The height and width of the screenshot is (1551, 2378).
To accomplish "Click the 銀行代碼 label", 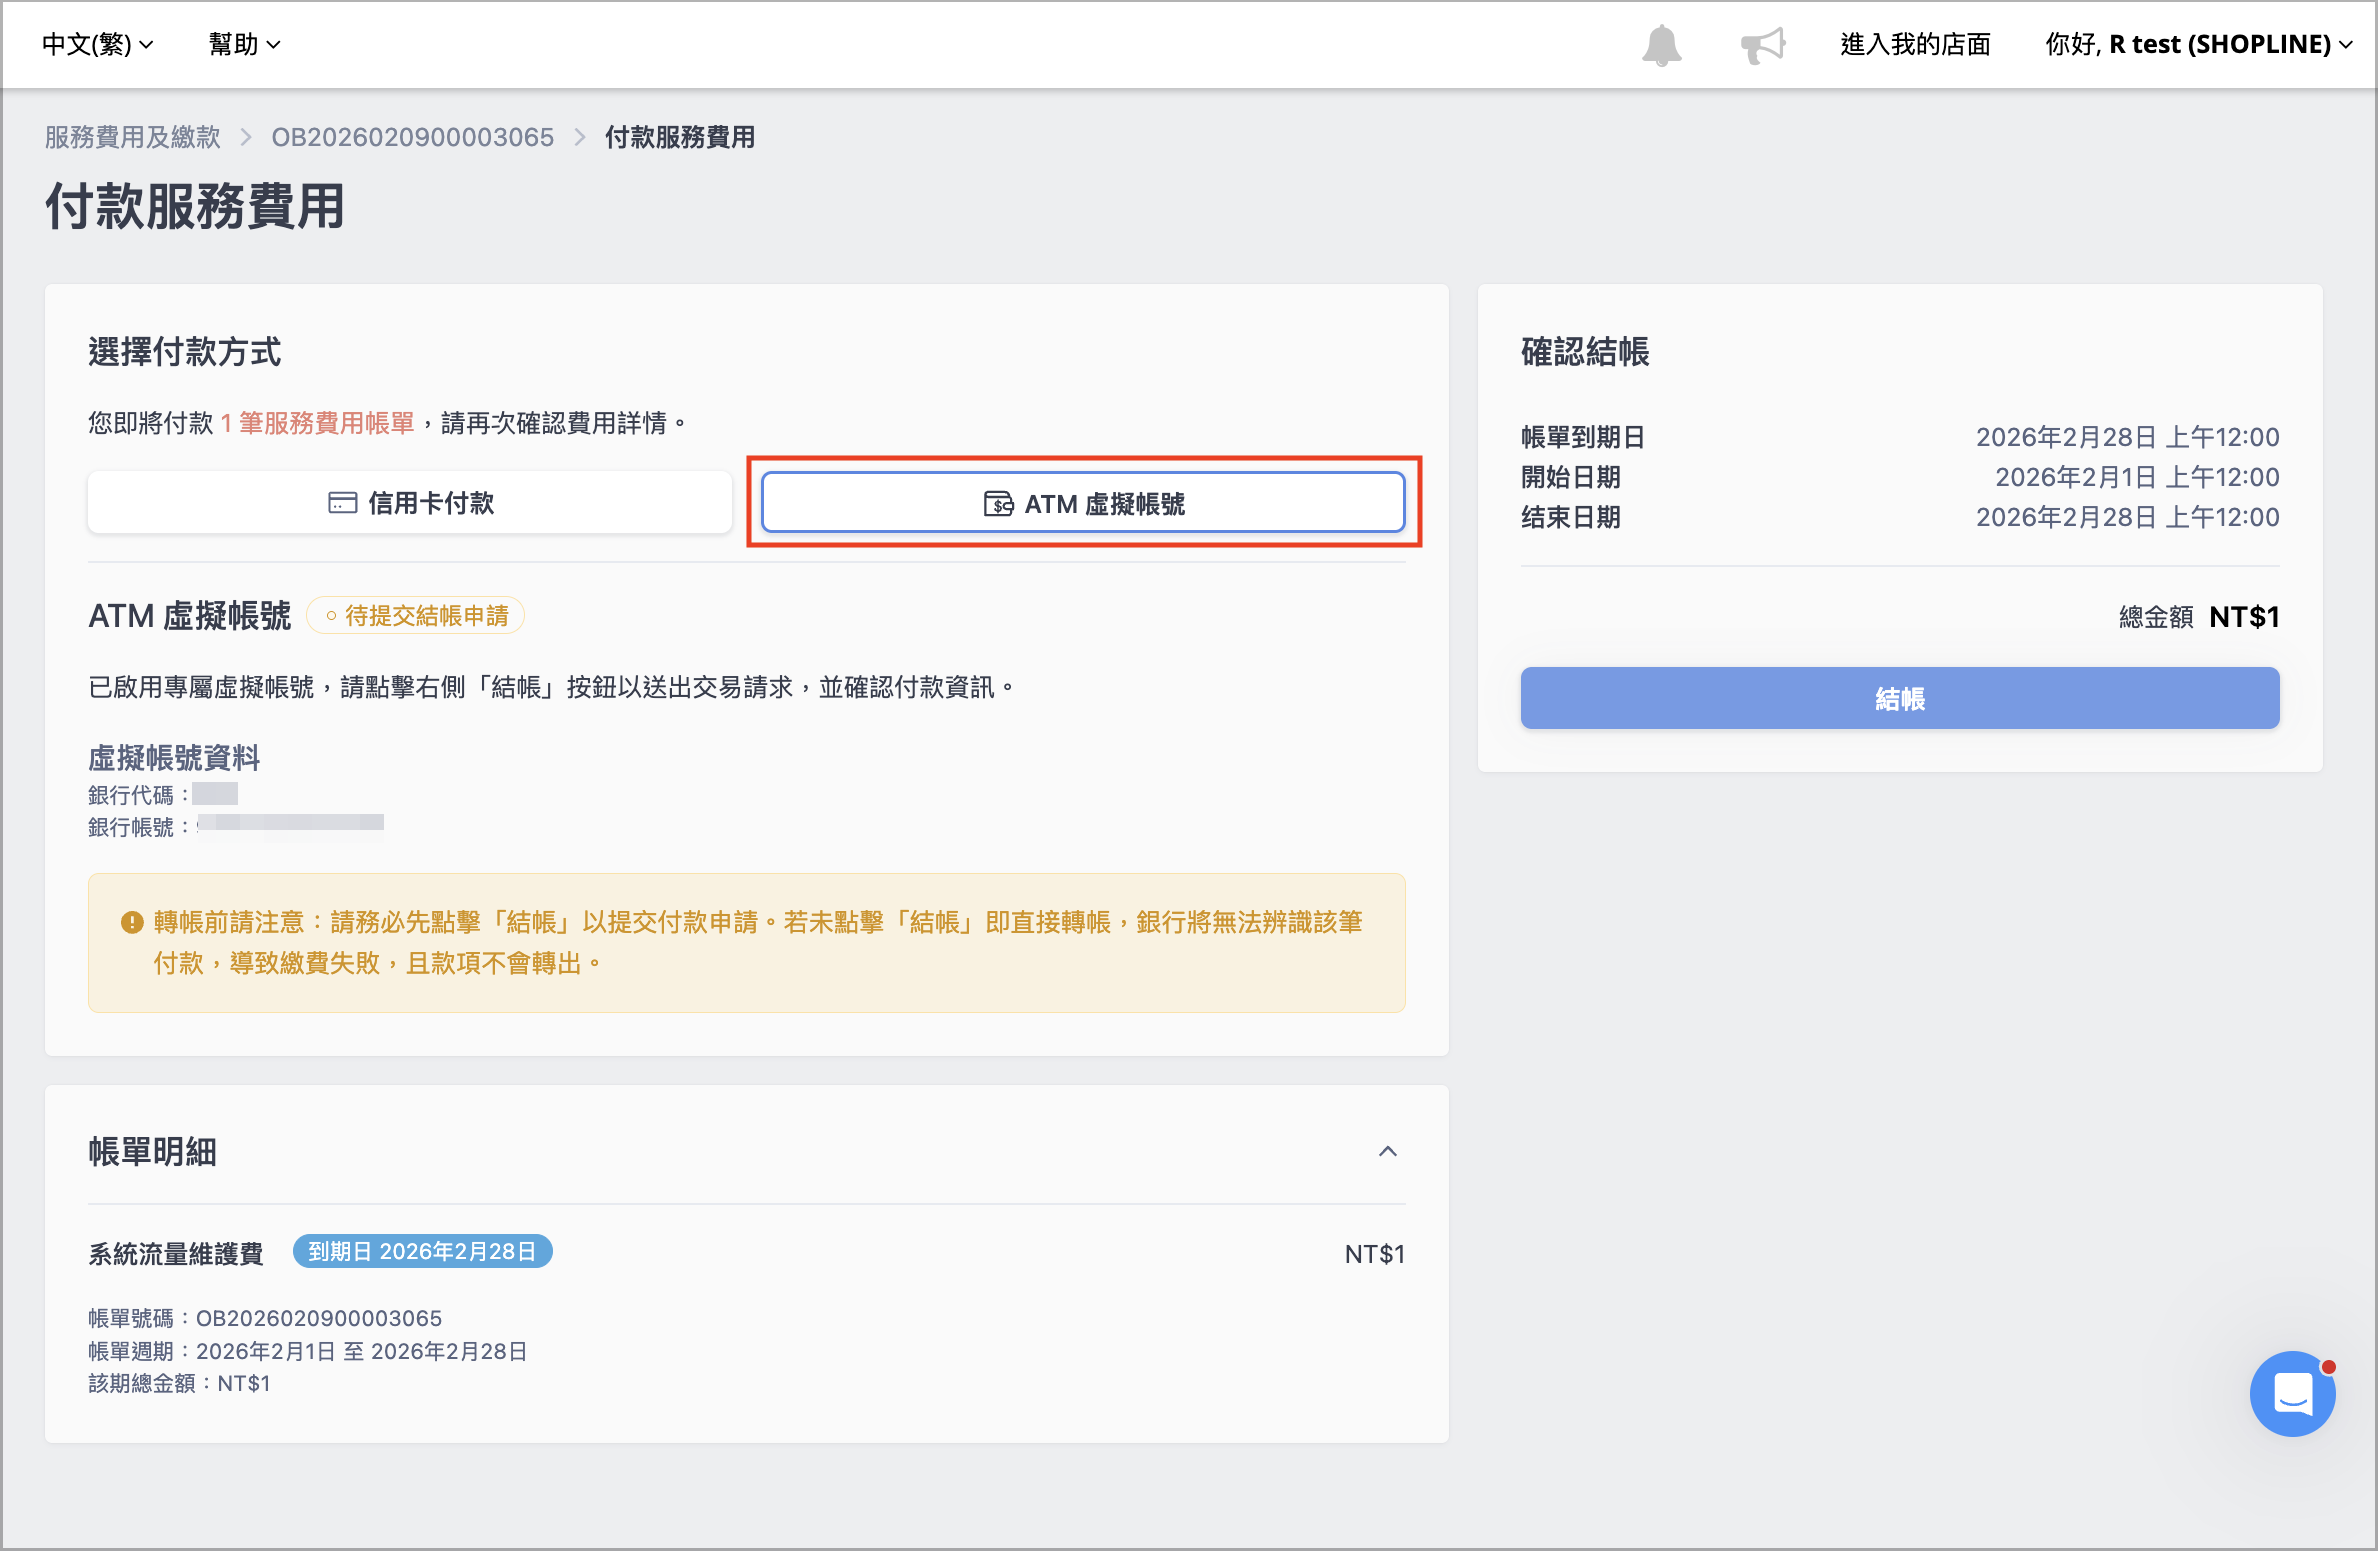I will [138, 795].
